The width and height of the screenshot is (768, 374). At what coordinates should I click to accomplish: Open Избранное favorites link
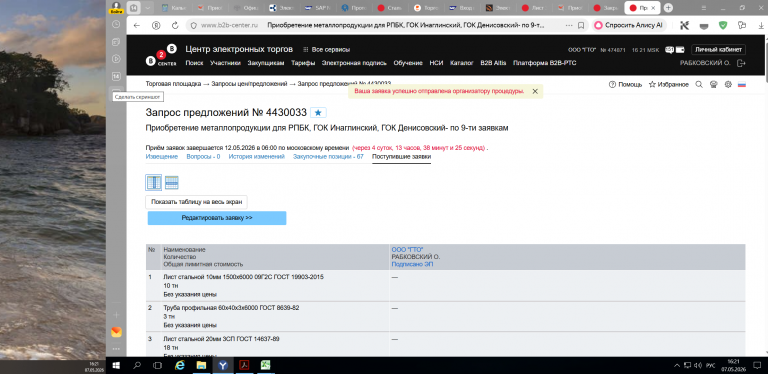point(669,84)
